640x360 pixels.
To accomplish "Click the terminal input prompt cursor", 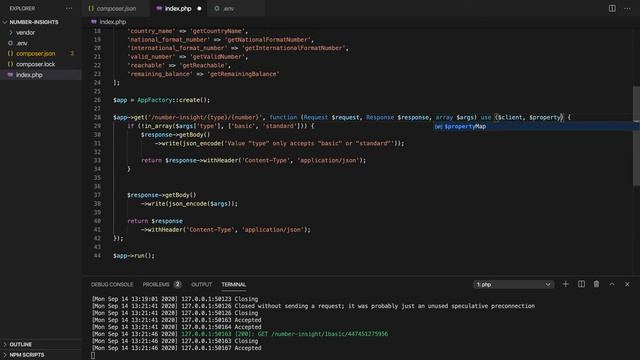I will [x=93, y=356].
